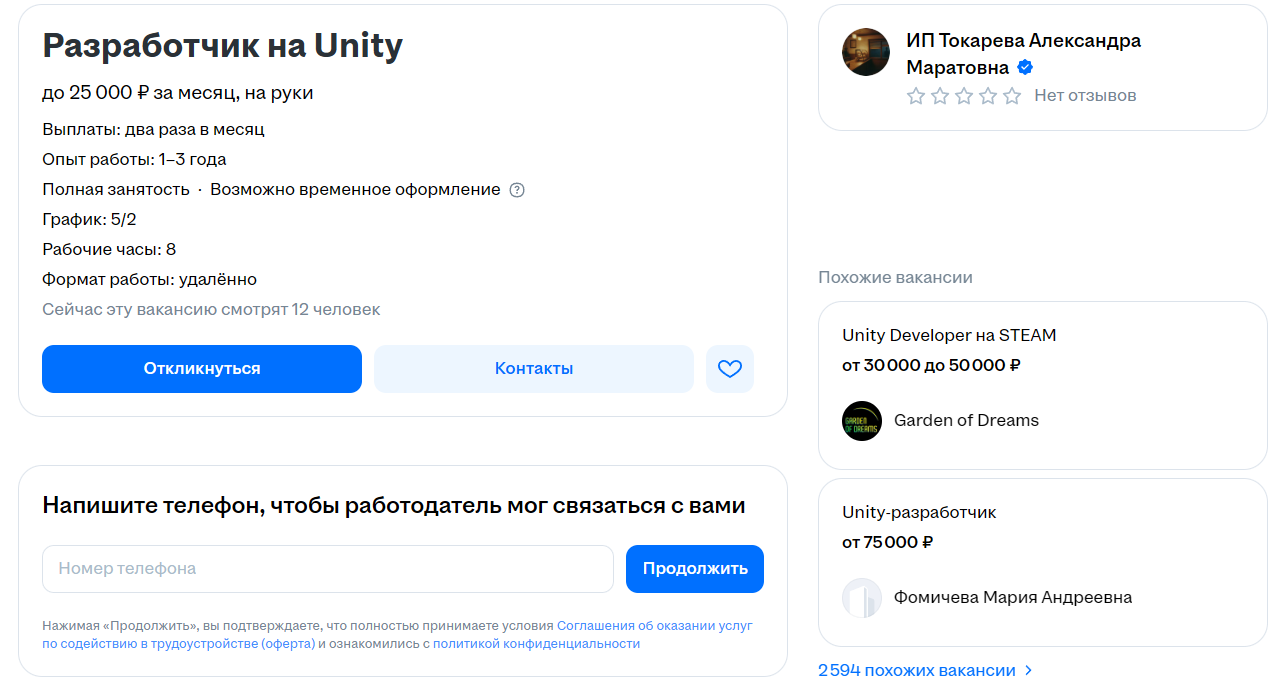Click the Garden of Dreams company logo
Screen dimensions: 1280x689
point(862,421)
